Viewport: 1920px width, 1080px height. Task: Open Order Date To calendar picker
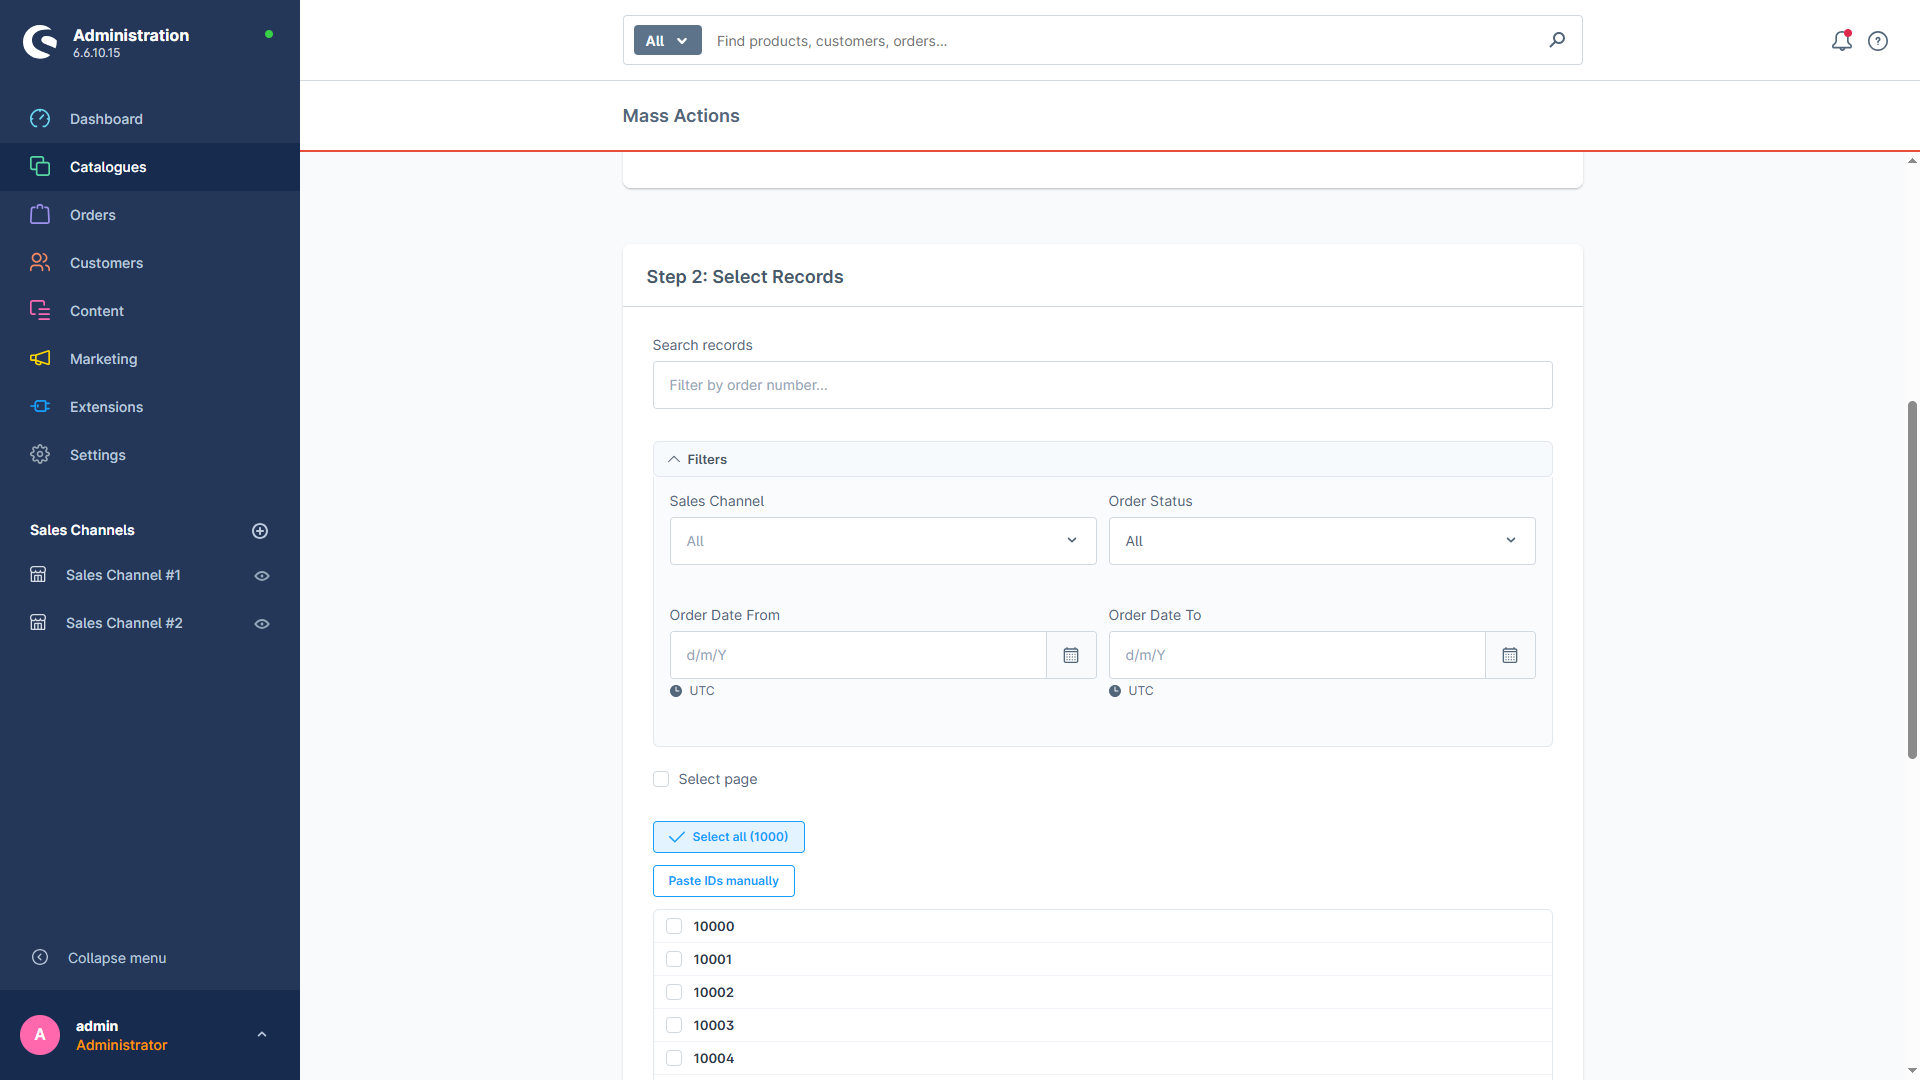[1510, 655]
